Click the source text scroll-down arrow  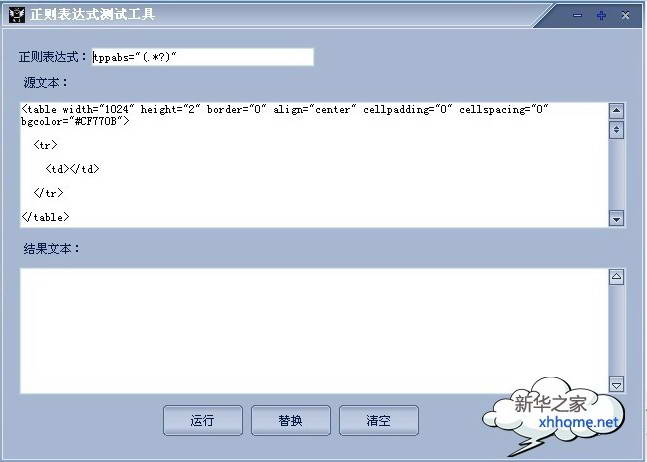point(616,219)
